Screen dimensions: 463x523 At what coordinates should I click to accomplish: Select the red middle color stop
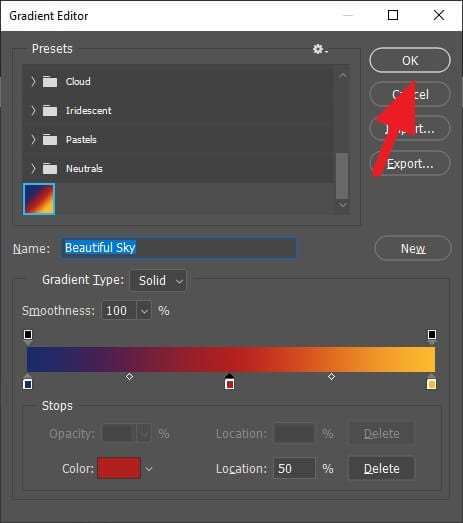pos(229,383)
